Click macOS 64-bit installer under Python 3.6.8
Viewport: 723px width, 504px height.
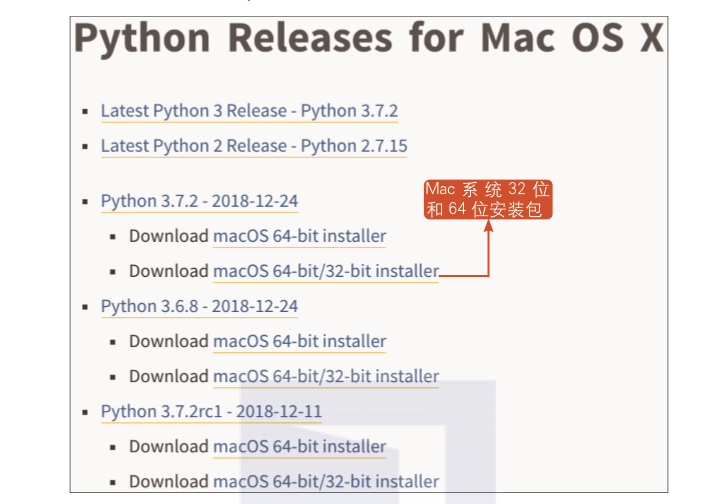click(x=299, y=341)
